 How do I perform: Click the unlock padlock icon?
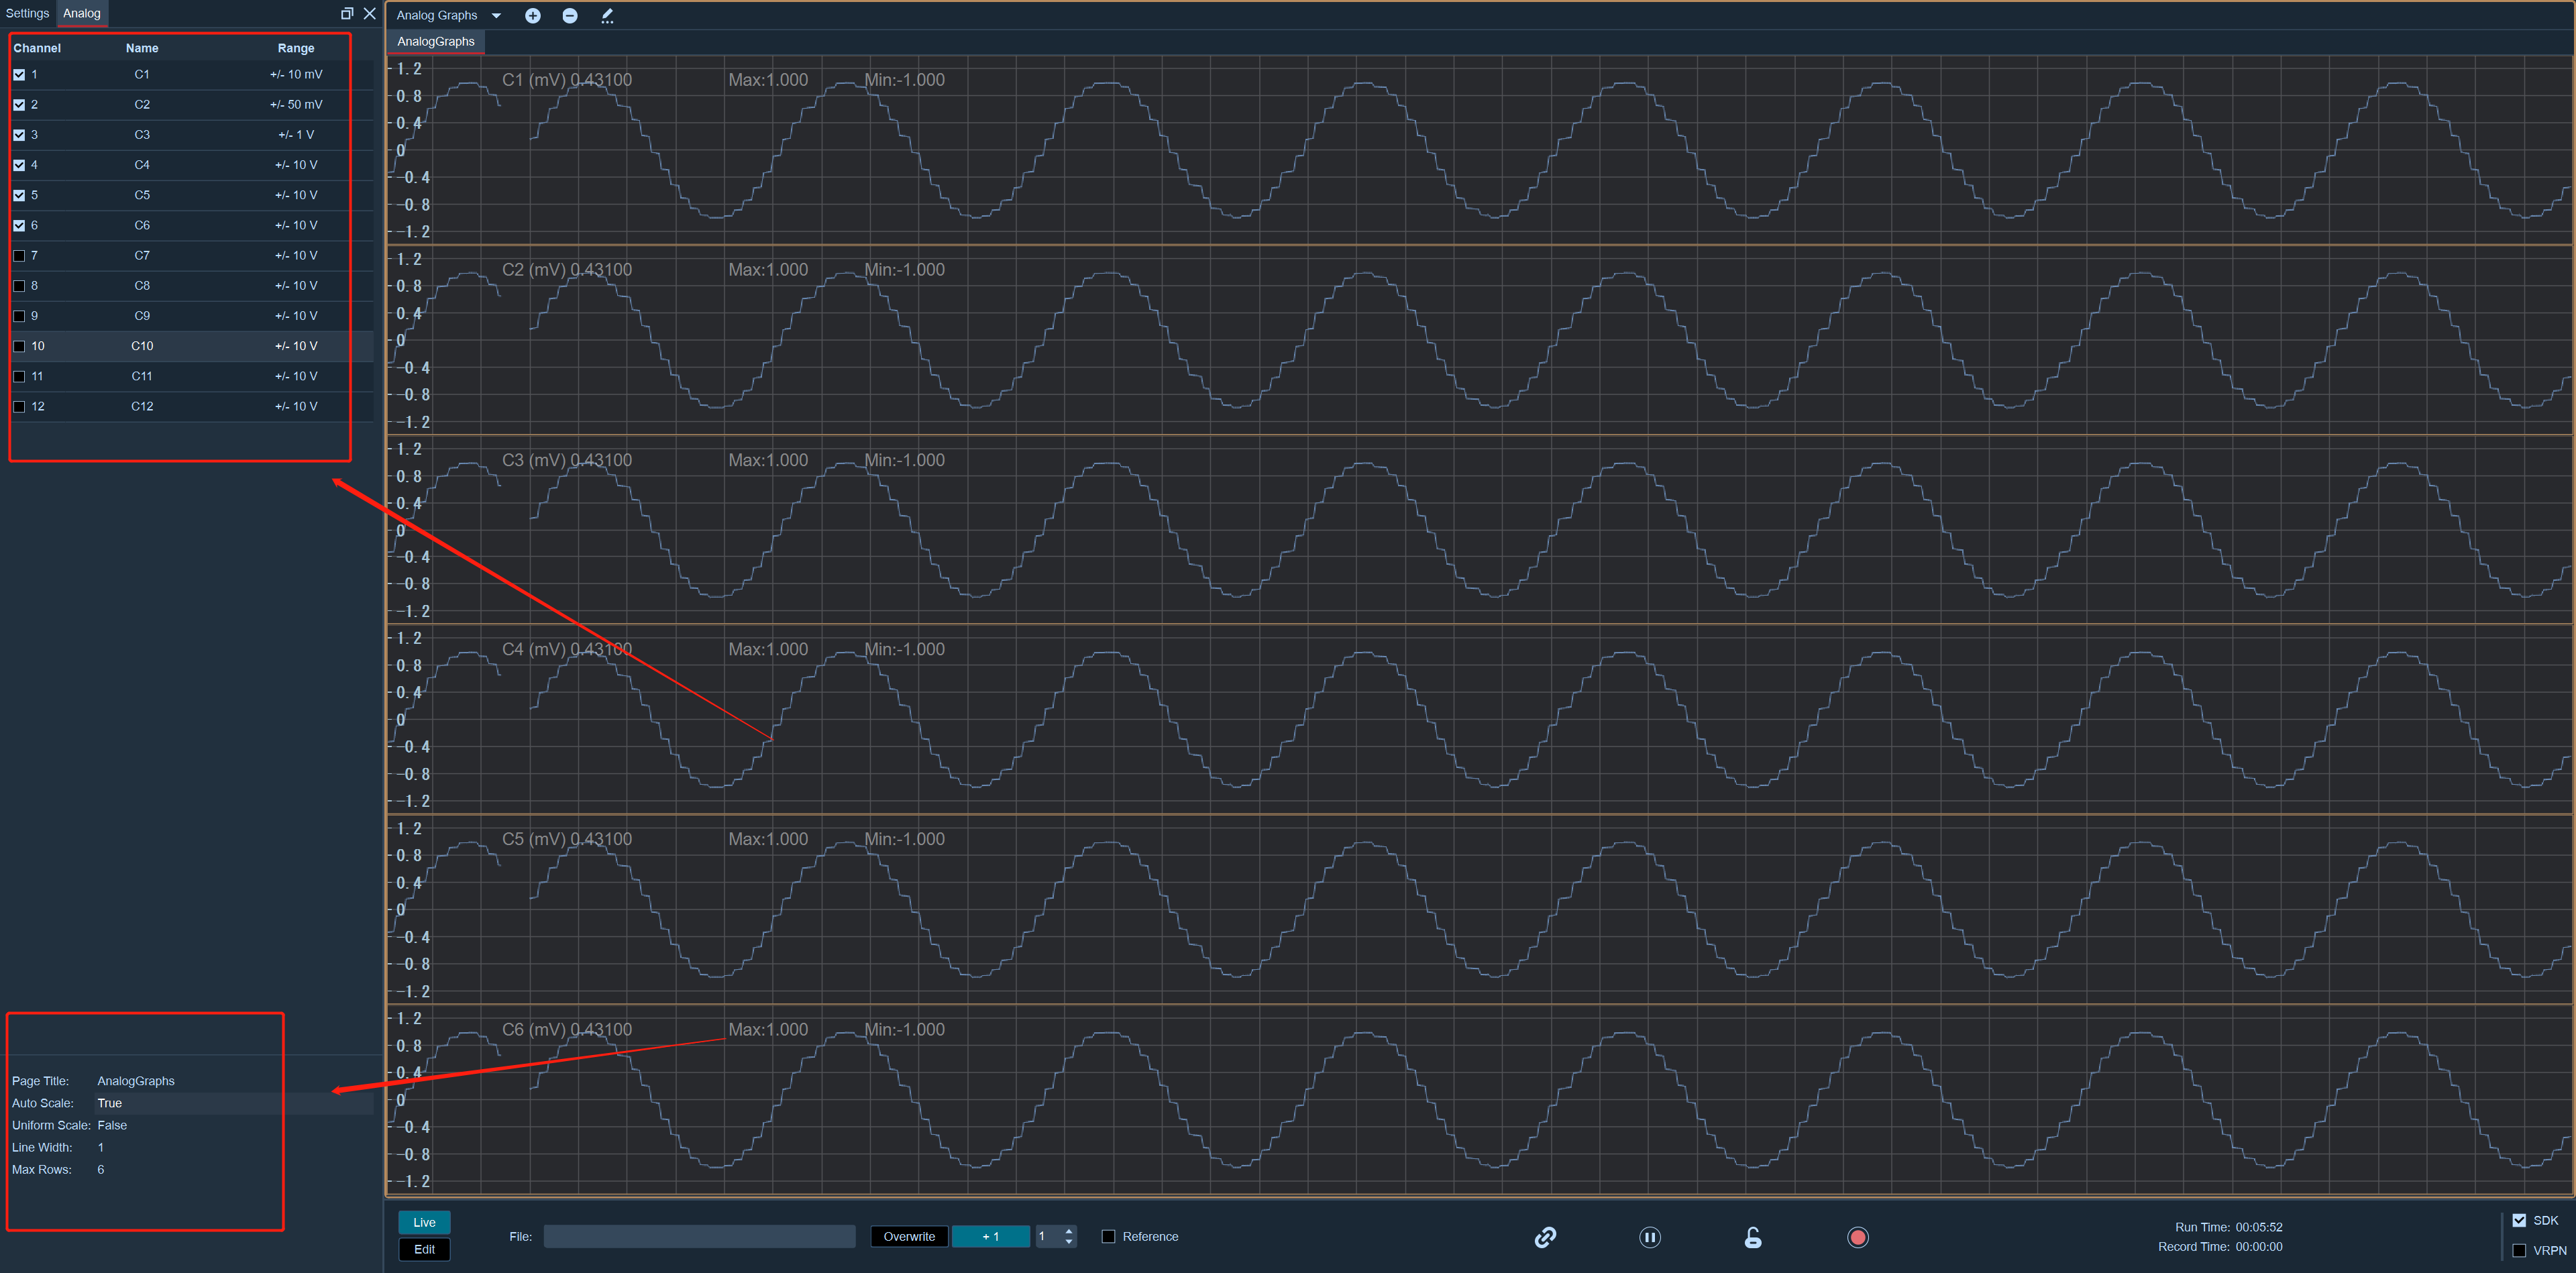(x=1753, y=1237)
